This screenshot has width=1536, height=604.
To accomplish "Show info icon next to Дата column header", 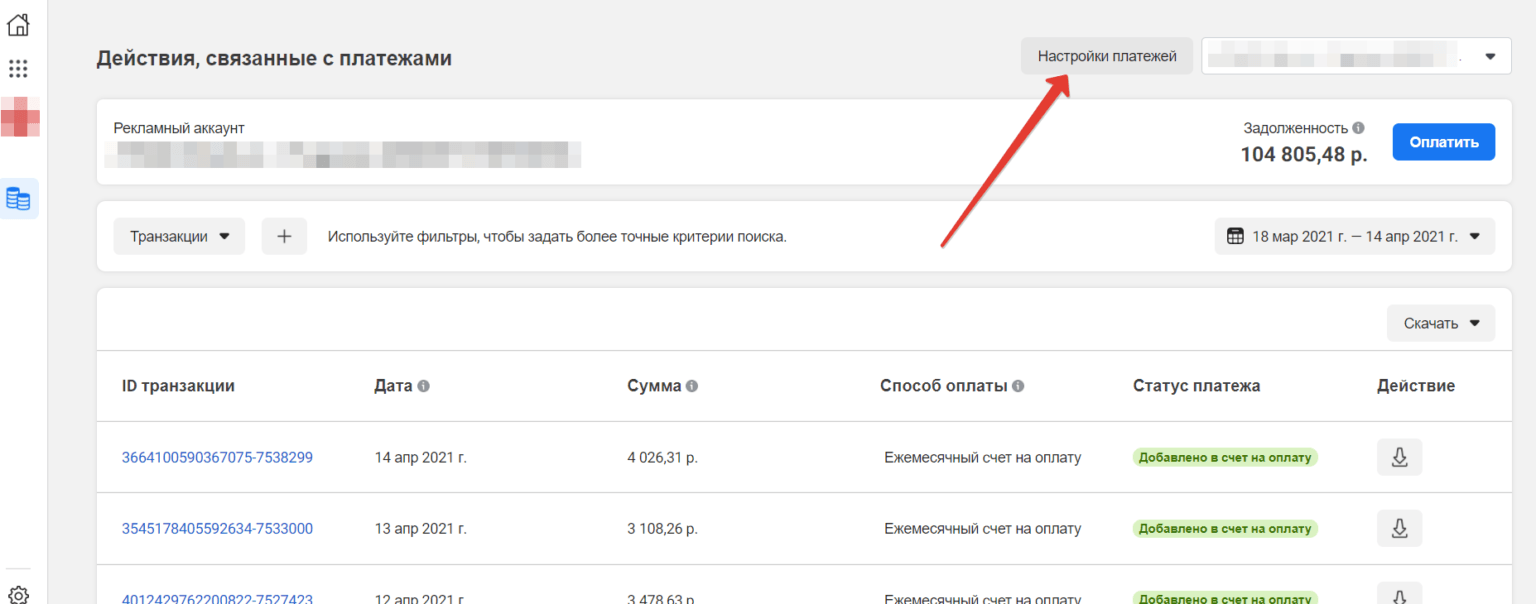I will pyautogui.click(x=424, y=386).
